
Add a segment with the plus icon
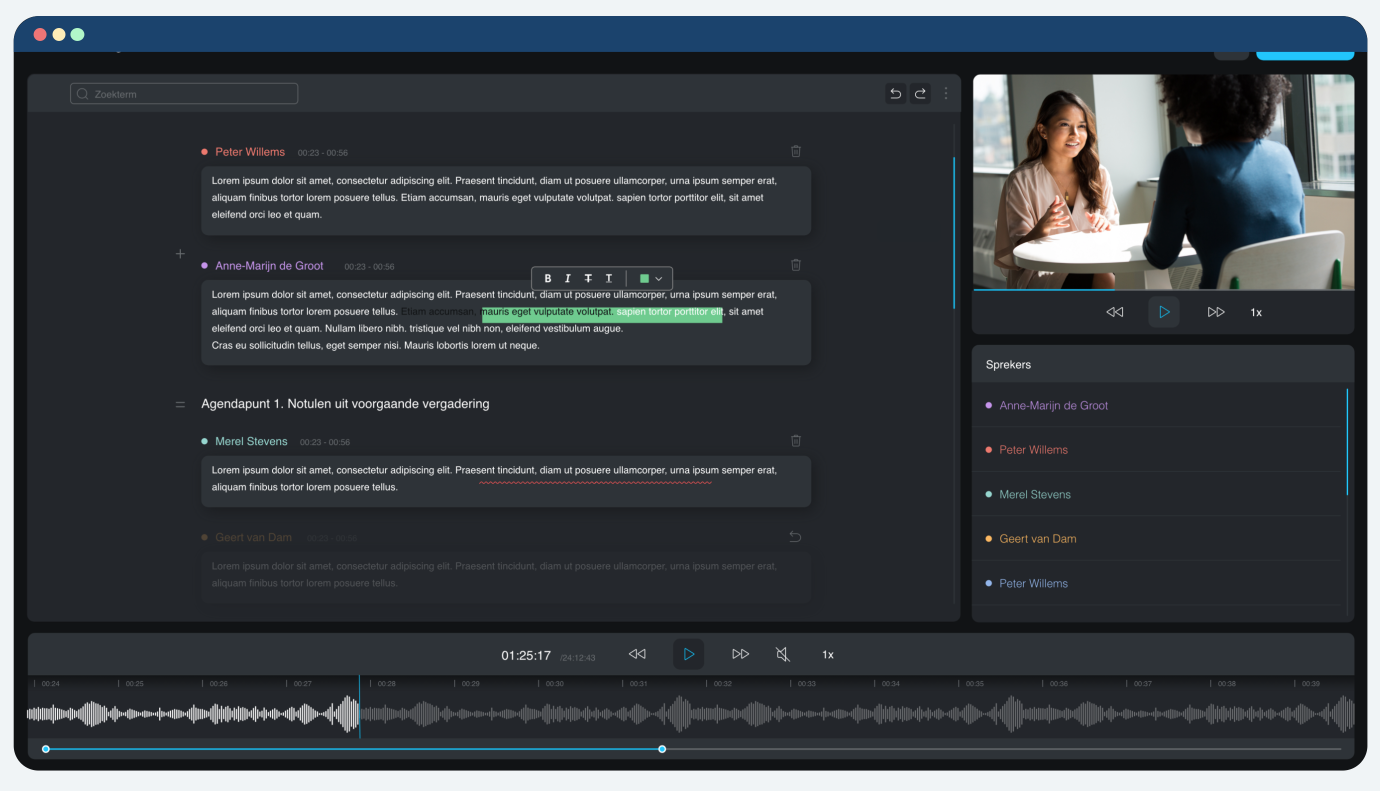181,254
